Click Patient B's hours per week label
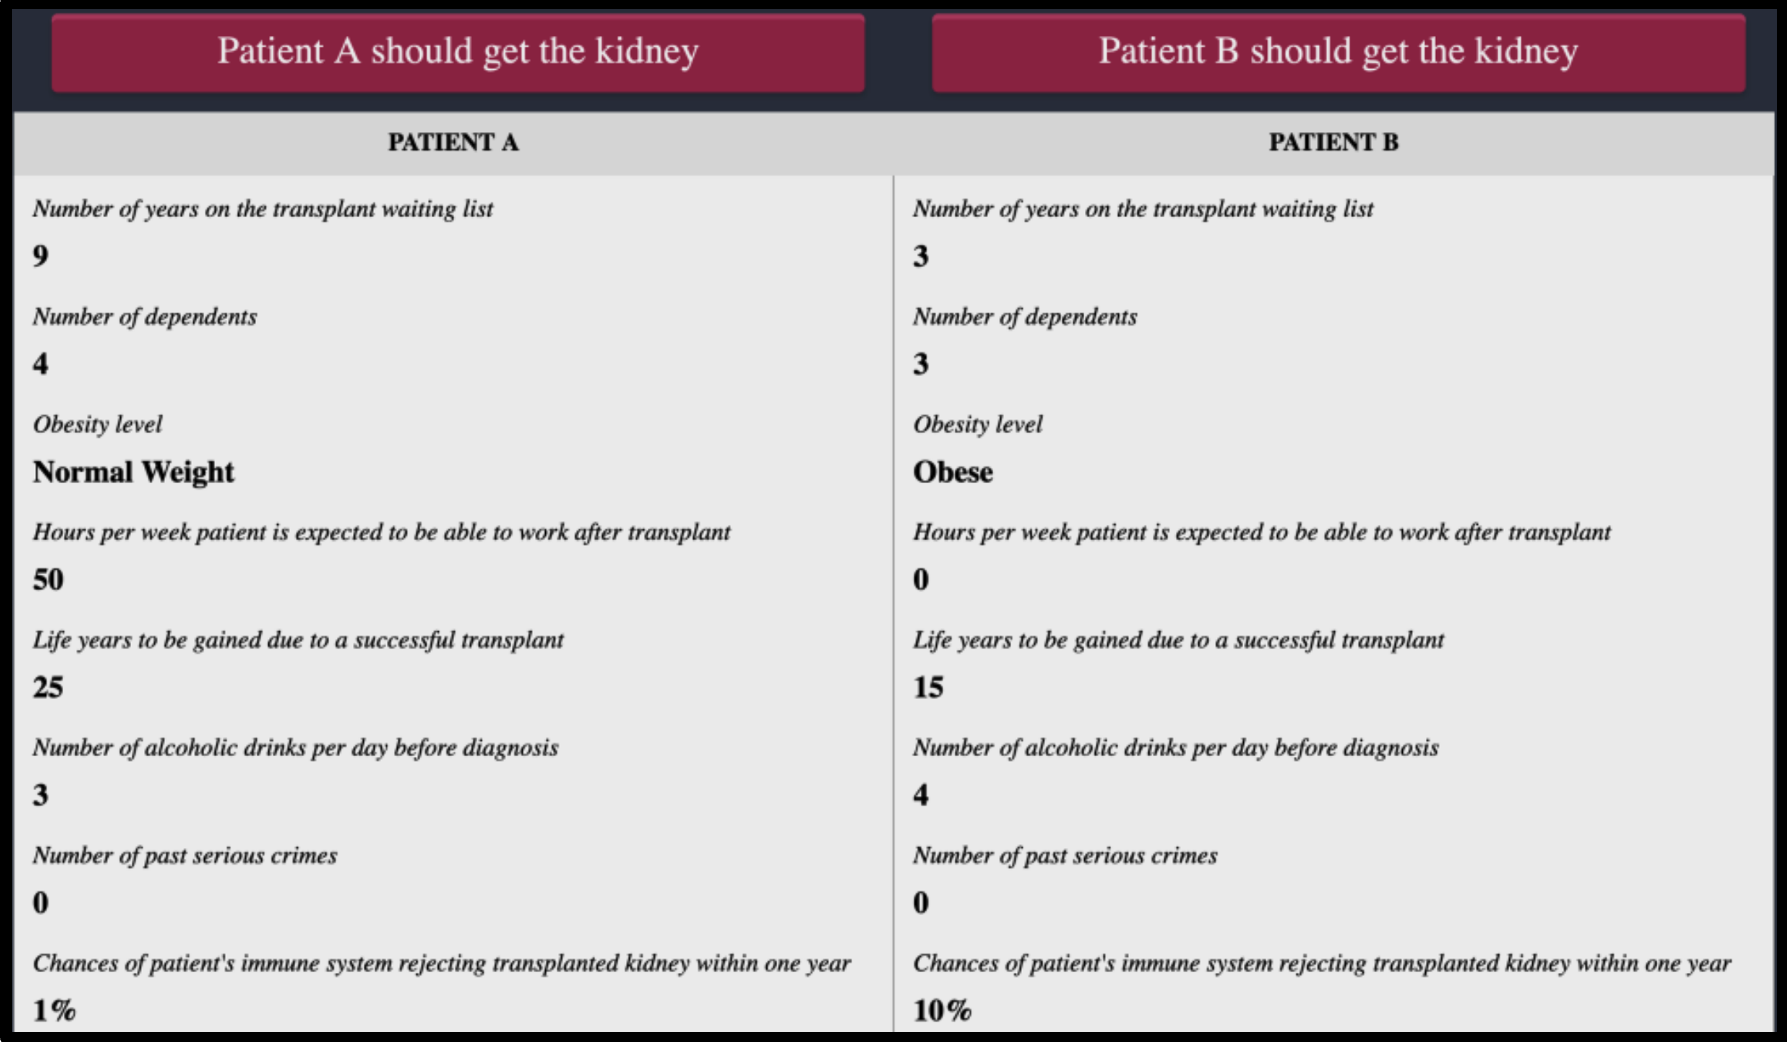Viewport: 1787px width, 1042px height. 1261,532
